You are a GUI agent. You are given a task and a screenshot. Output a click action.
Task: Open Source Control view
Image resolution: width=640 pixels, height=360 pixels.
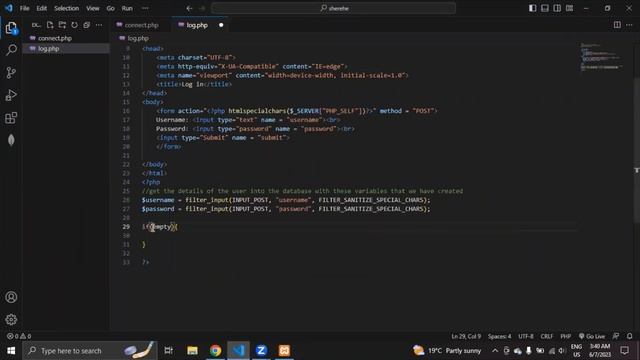click(x=11, y=73)
